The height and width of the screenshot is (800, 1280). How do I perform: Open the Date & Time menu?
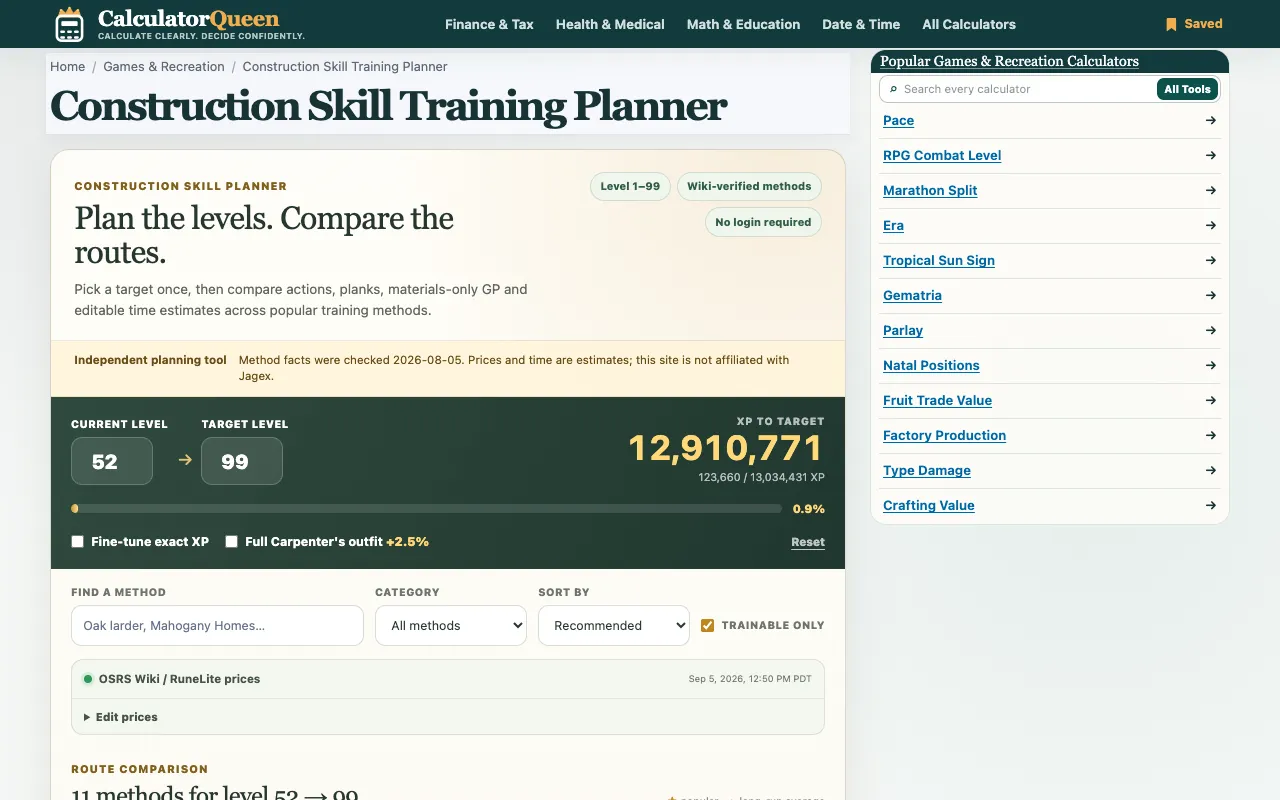[x=861, y=24]
